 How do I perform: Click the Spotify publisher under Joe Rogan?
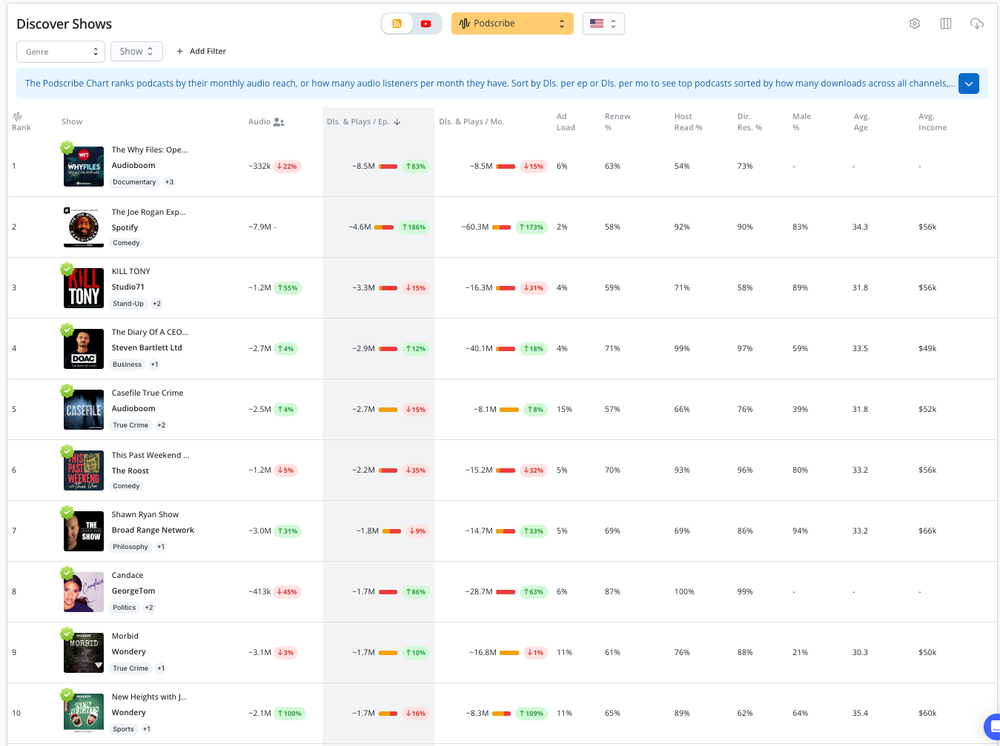click(125, 228)
